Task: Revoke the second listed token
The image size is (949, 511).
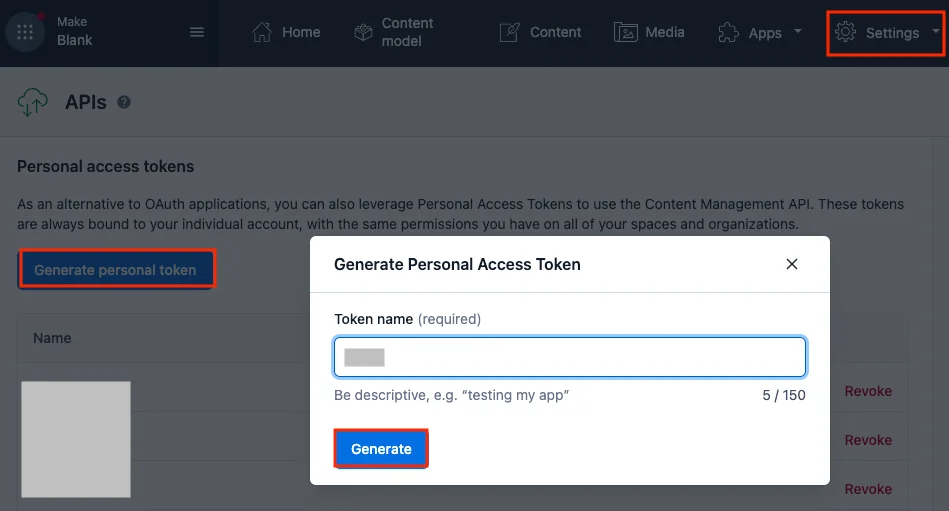Action: pyautogui.click(x=868, y=440)
